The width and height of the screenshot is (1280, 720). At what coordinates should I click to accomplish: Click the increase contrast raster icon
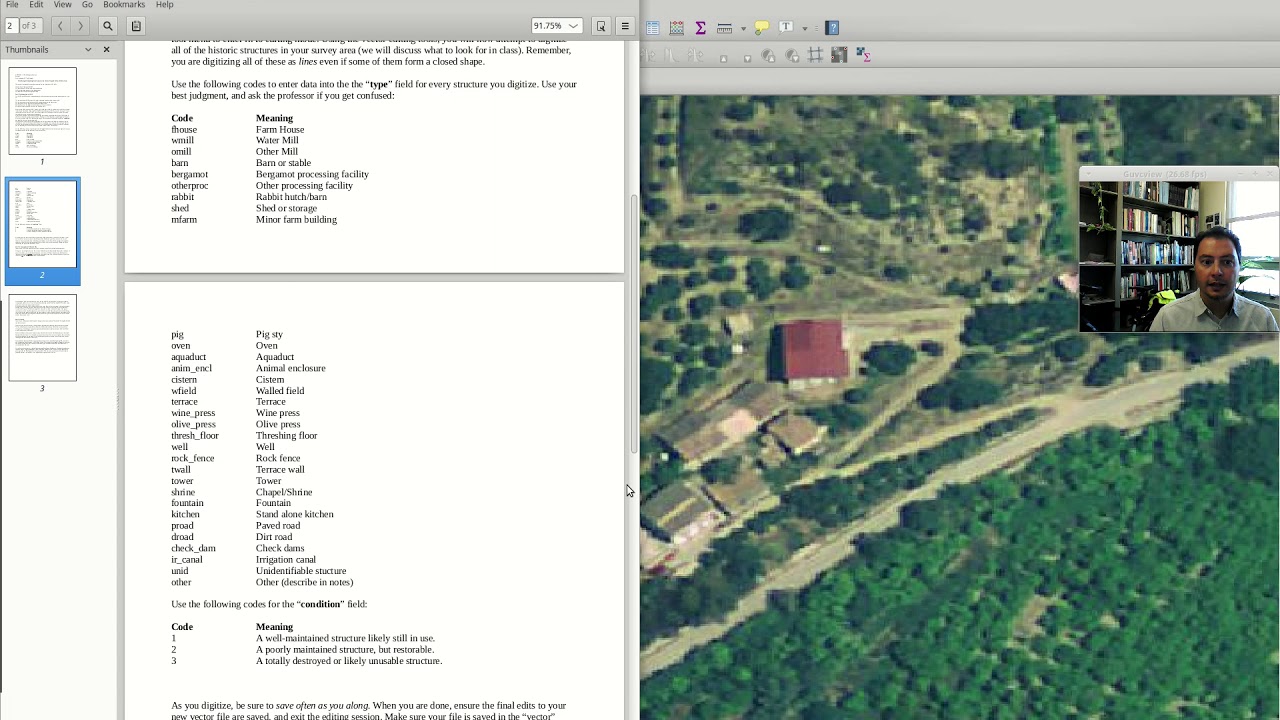point(768,55)
